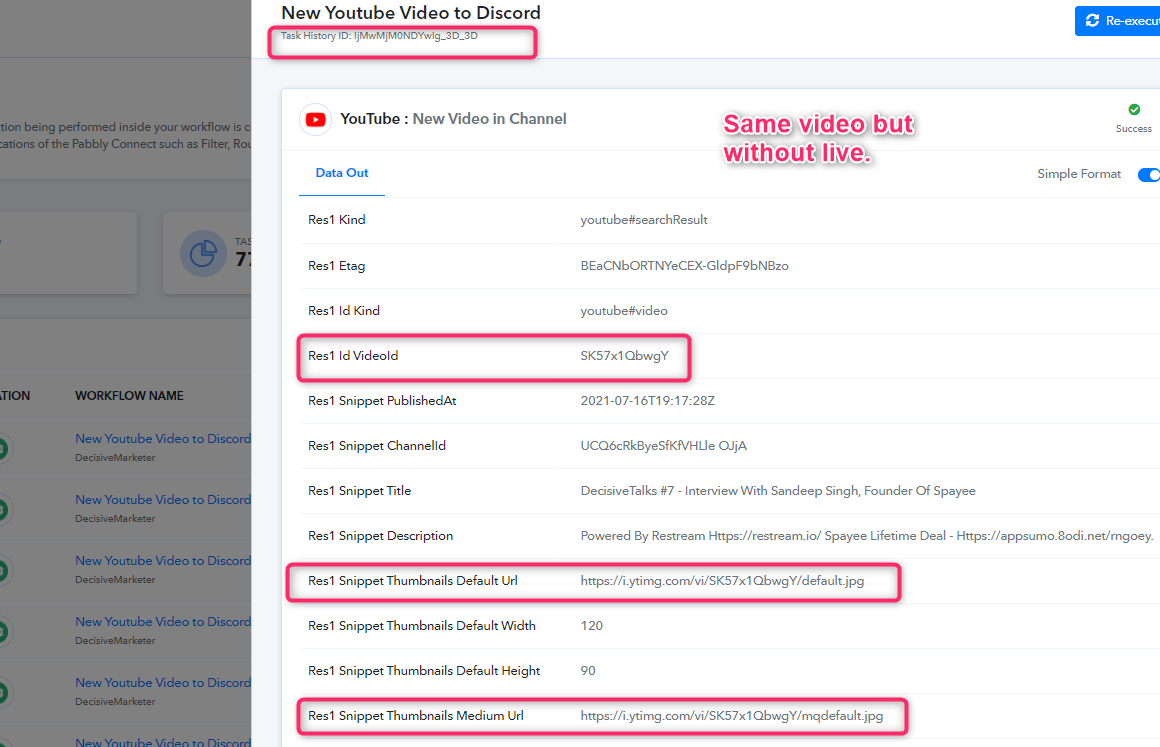Open the Data Out tab
The image size is (1160, 747).
(x=342, y=173)
